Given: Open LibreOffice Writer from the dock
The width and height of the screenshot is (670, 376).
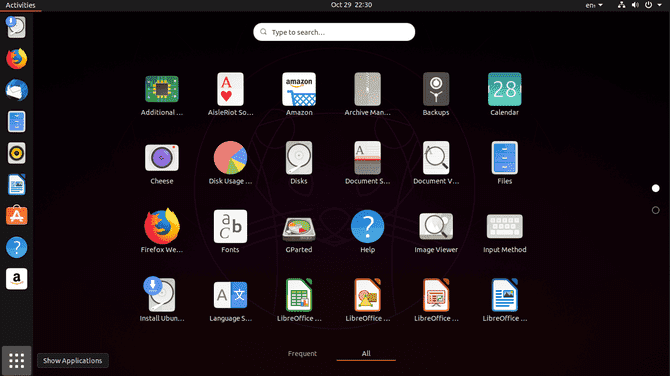Looking at the screenshot, I should tap(16, 185).
